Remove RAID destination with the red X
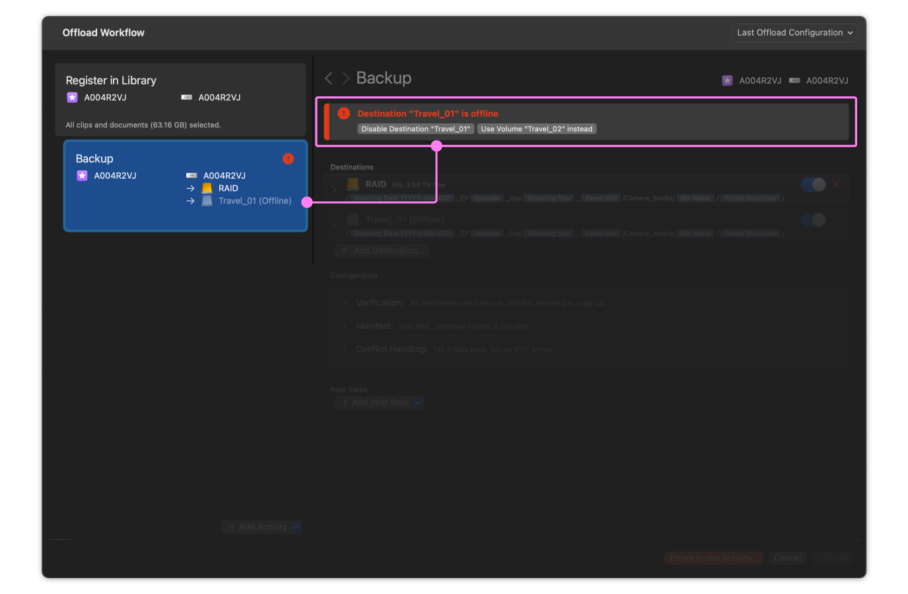Screen dimensions: 908x594 pos(836,184)
